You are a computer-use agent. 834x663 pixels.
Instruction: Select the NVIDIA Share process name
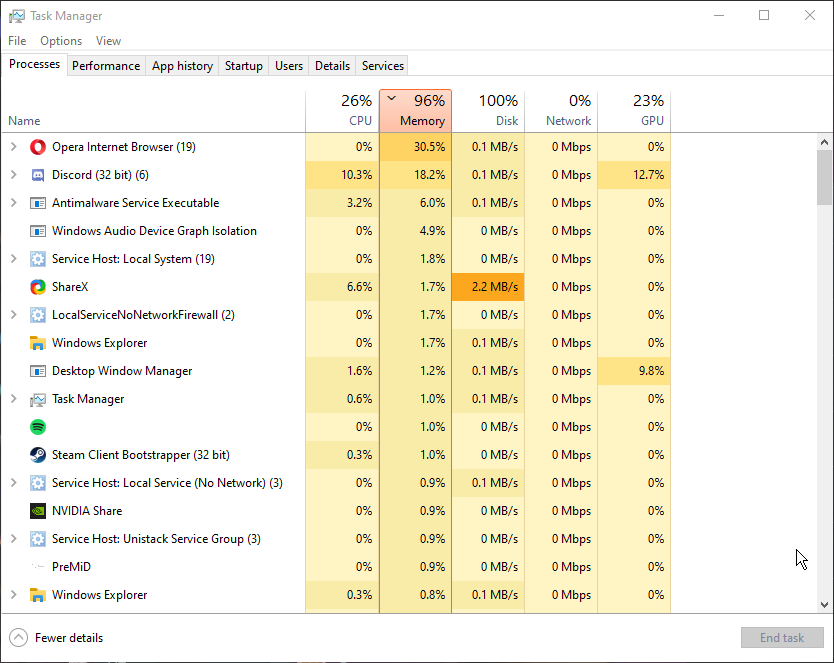pos(87,511)
